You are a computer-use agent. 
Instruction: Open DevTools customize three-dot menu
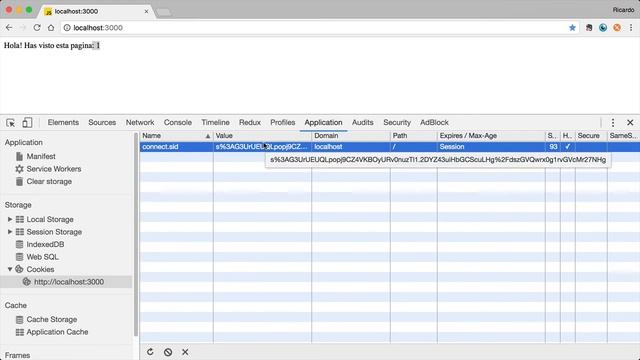click(613, 122)
